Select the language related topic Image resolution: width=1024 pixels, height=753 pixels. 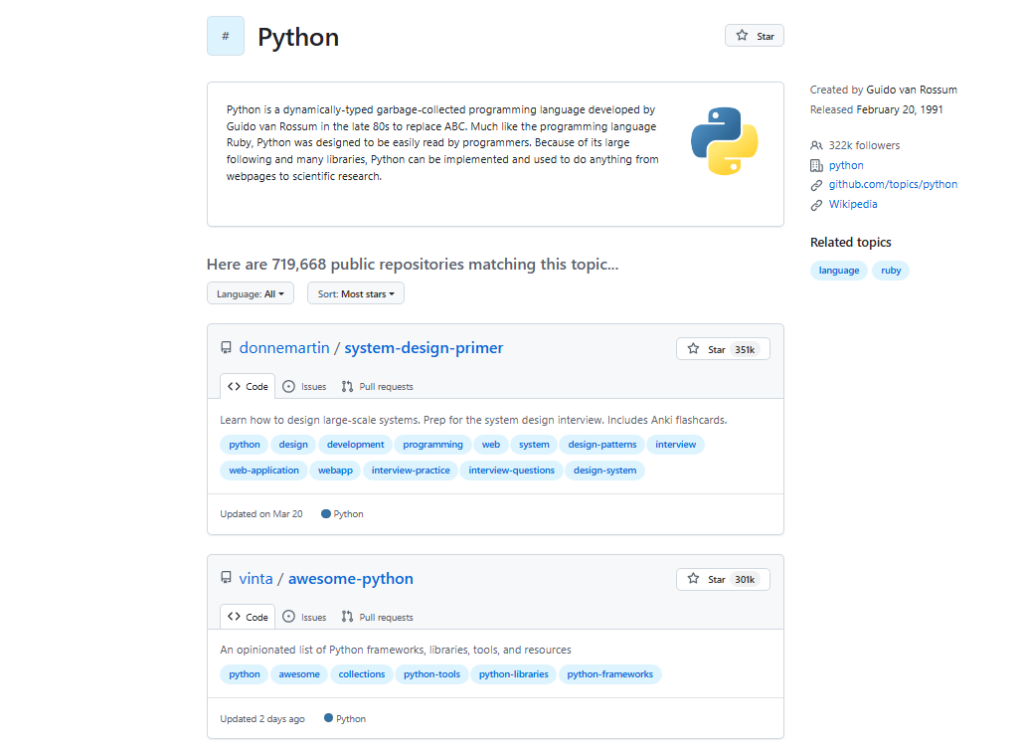[x=839, y=270]
